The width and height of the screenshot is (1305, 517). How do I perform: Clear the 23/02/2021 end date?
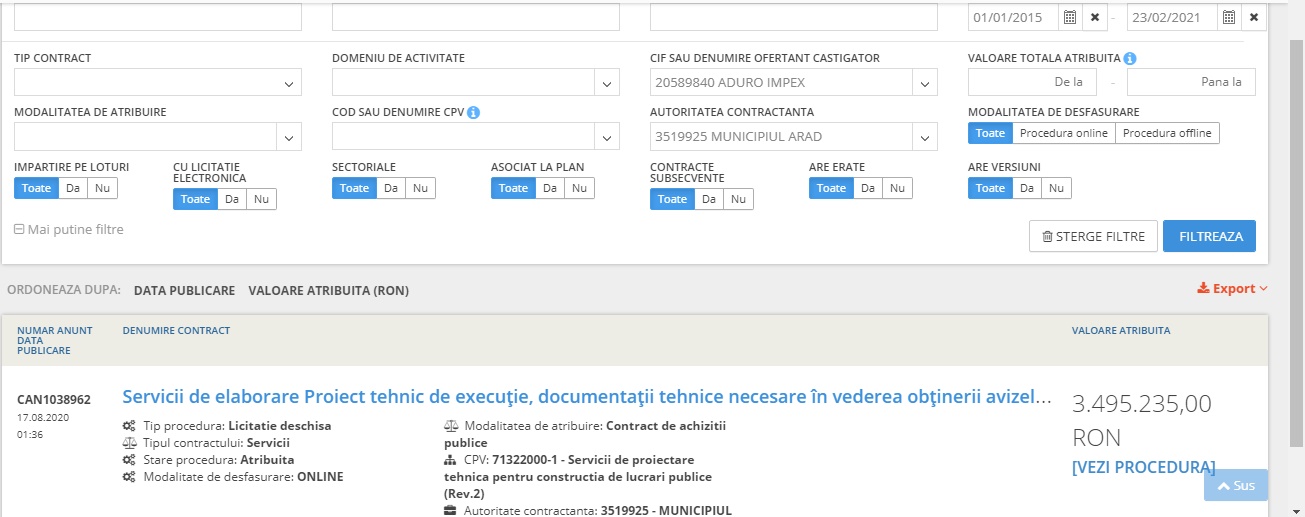click(x=1254, y=17)
